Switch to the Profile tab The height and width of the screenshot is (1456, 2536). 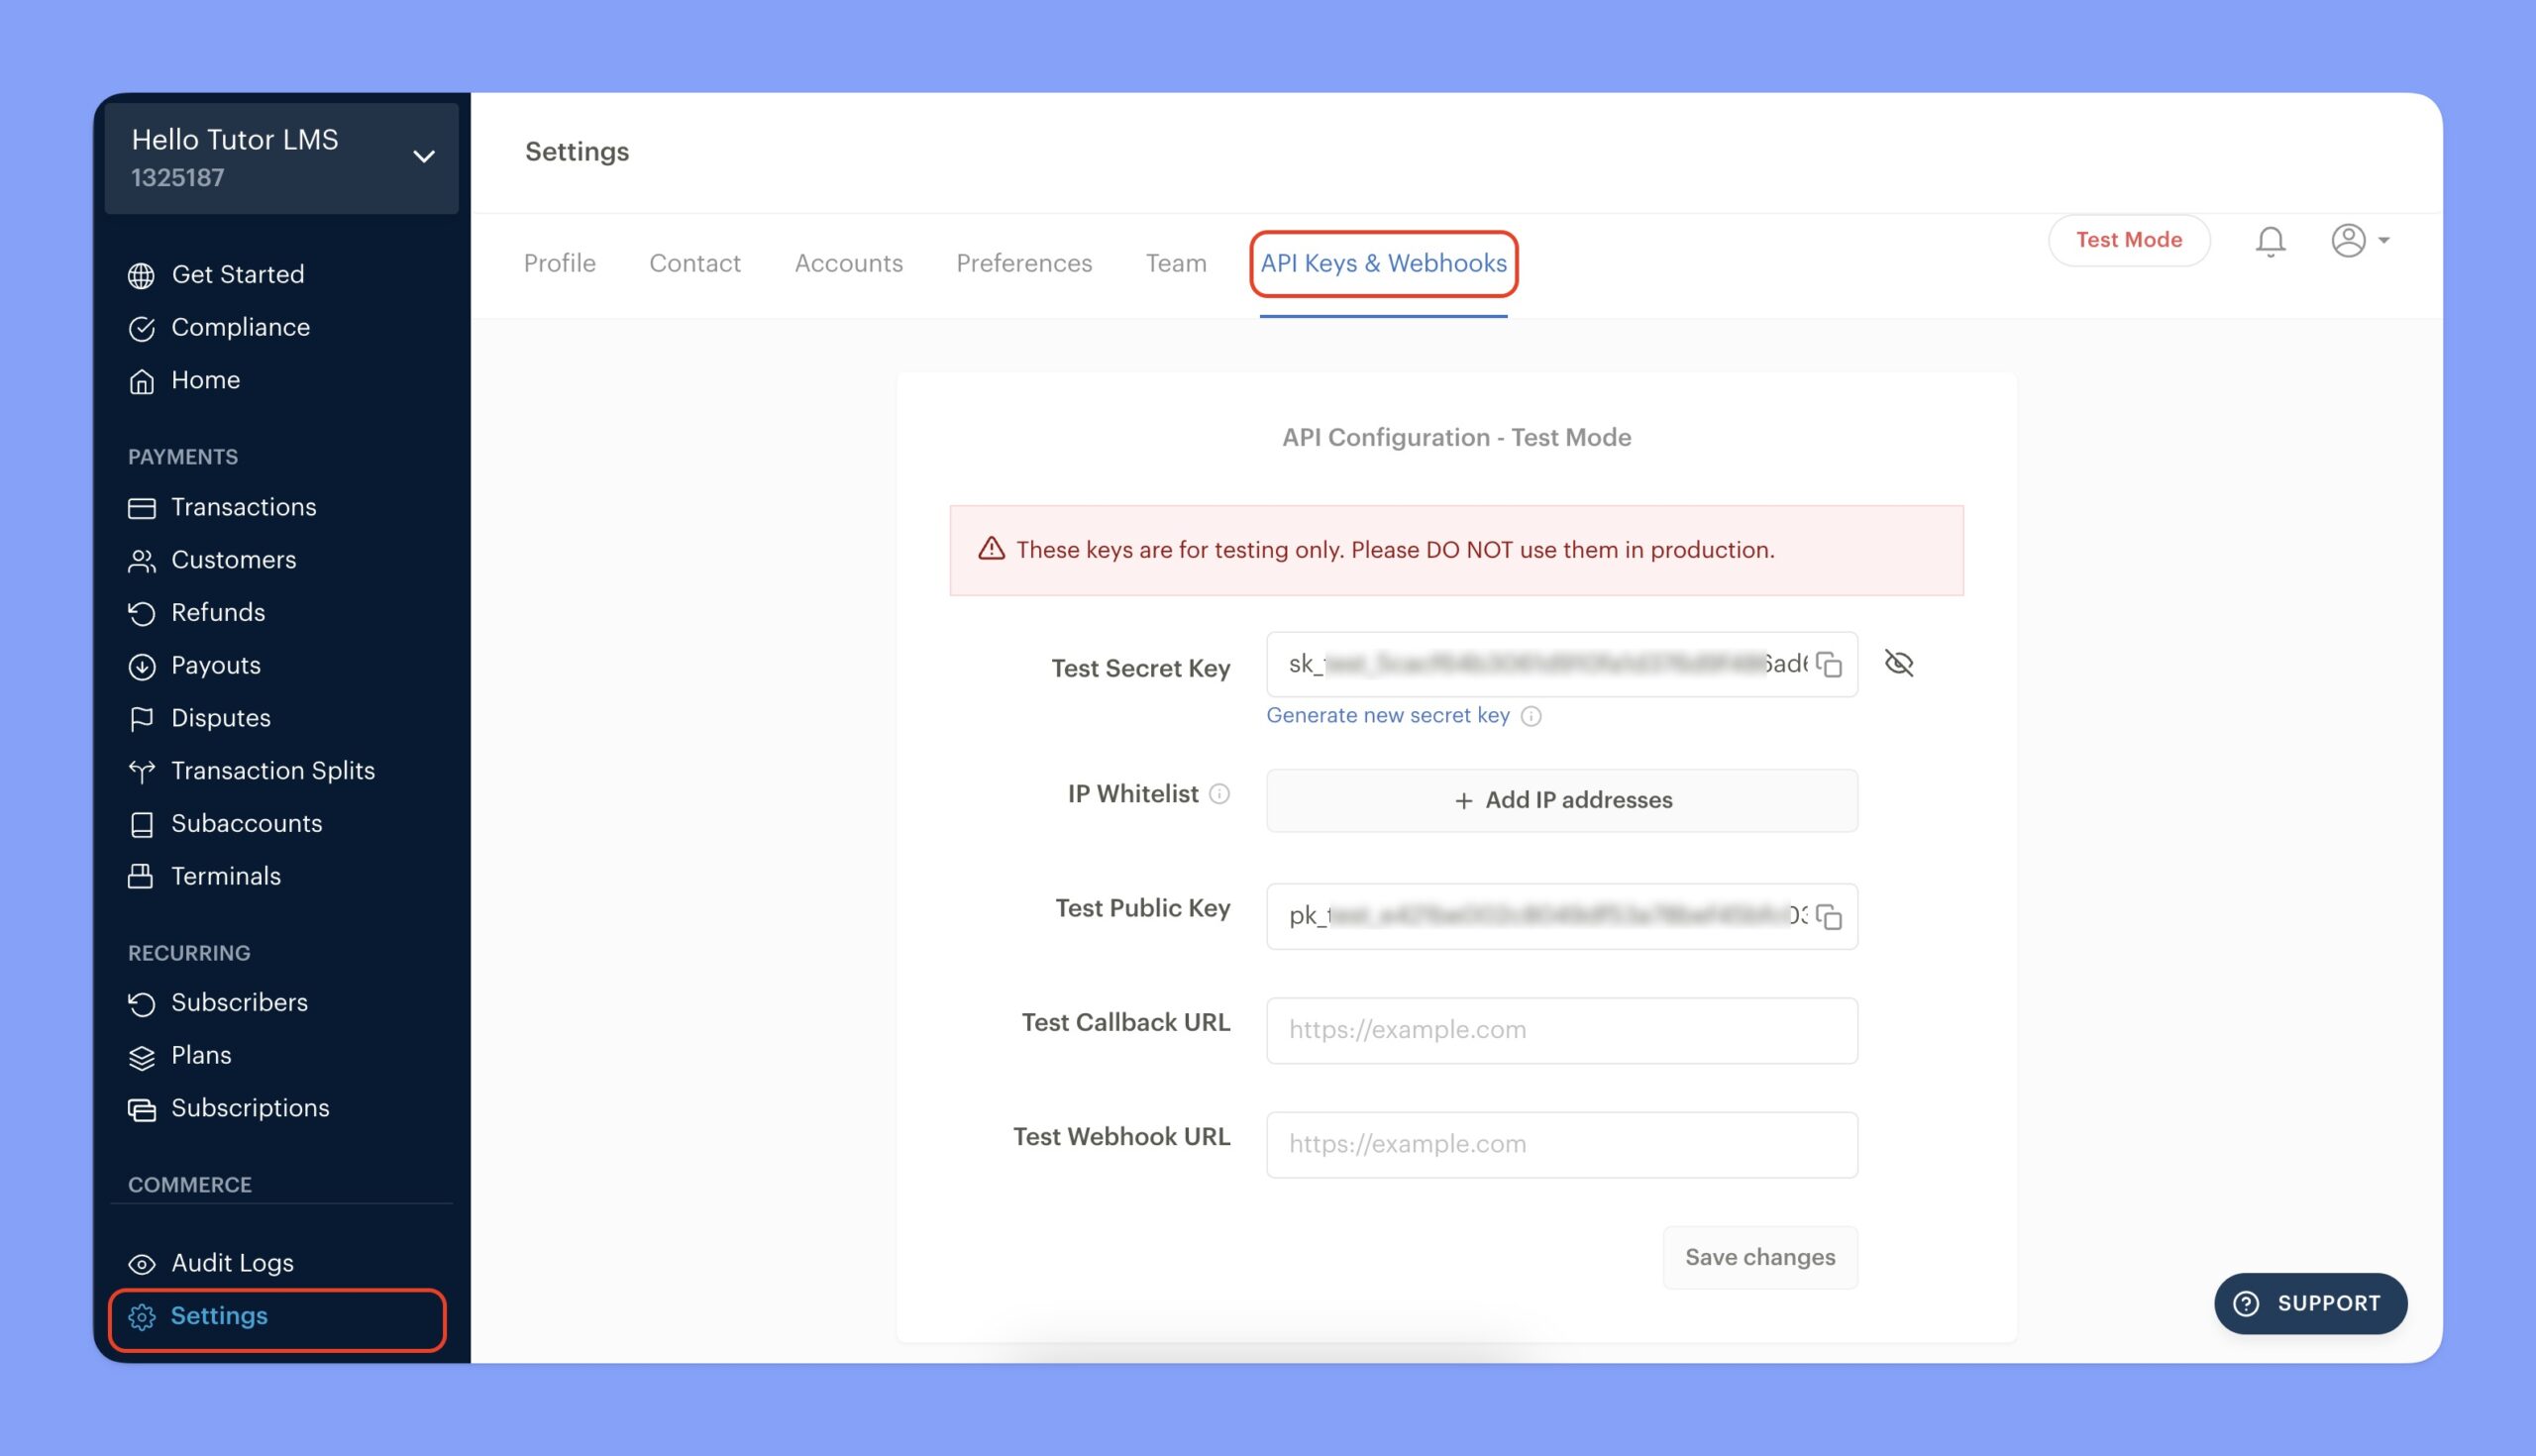pos(559,263)
